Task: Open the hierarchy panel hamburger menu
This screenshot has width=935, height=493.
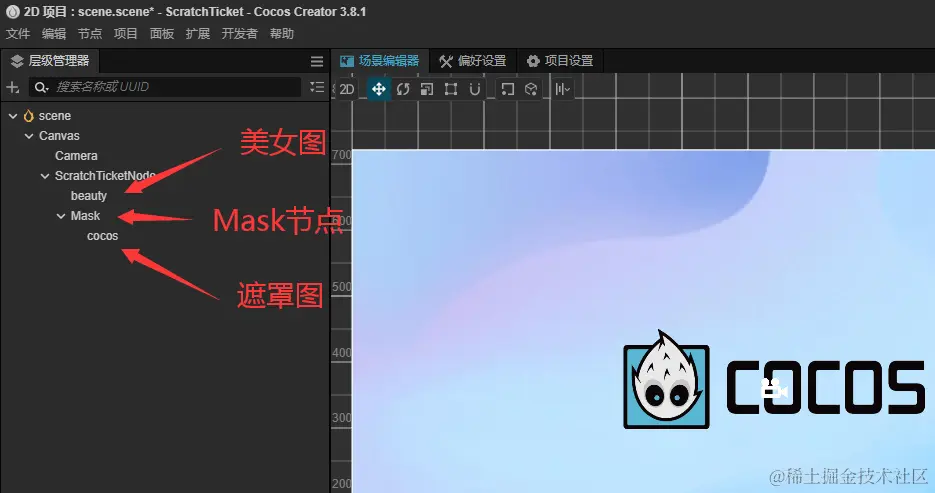Action: (x=317, y=61)
